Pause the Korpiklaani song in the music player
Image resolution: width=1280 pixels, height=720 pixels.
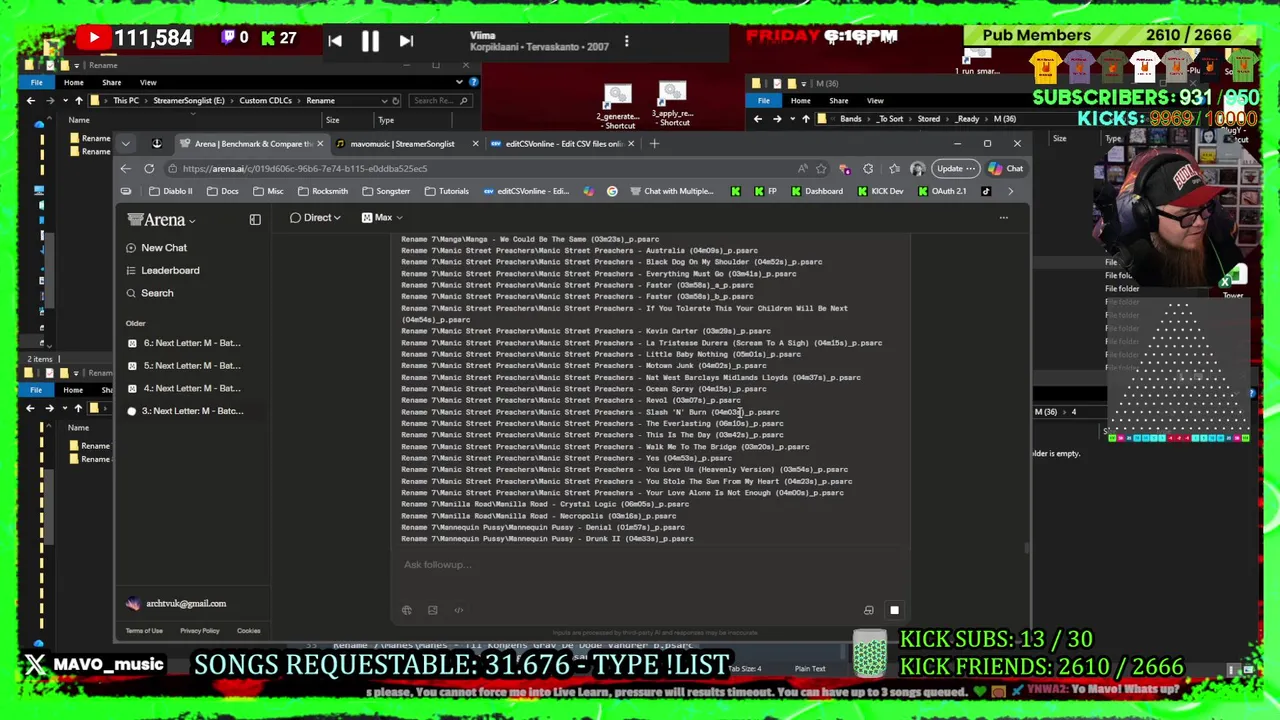pos(369,41)
